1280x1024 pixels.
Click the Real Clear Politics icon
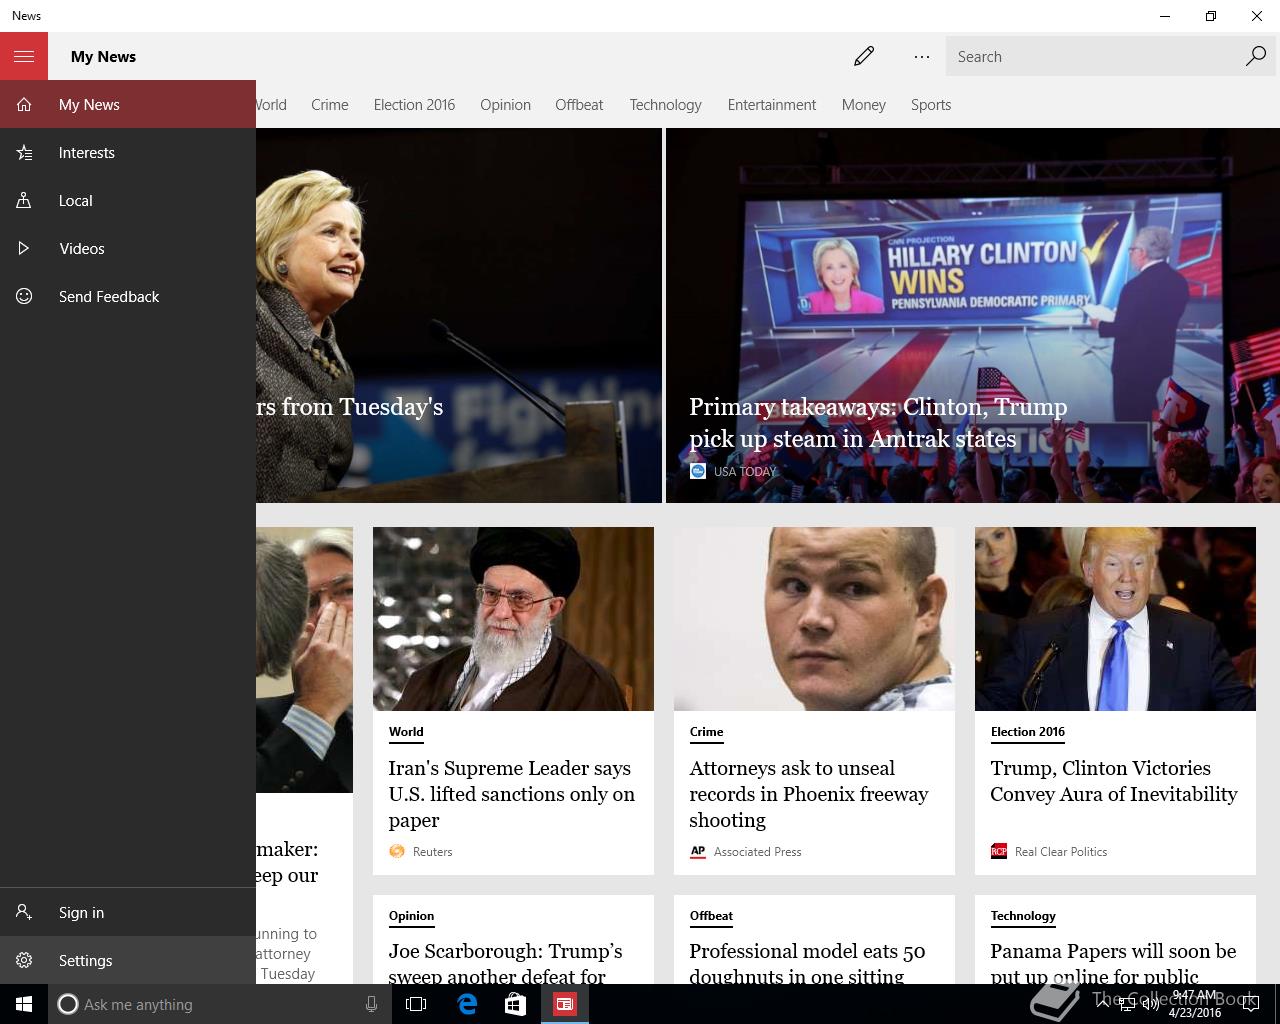[998, 851]
